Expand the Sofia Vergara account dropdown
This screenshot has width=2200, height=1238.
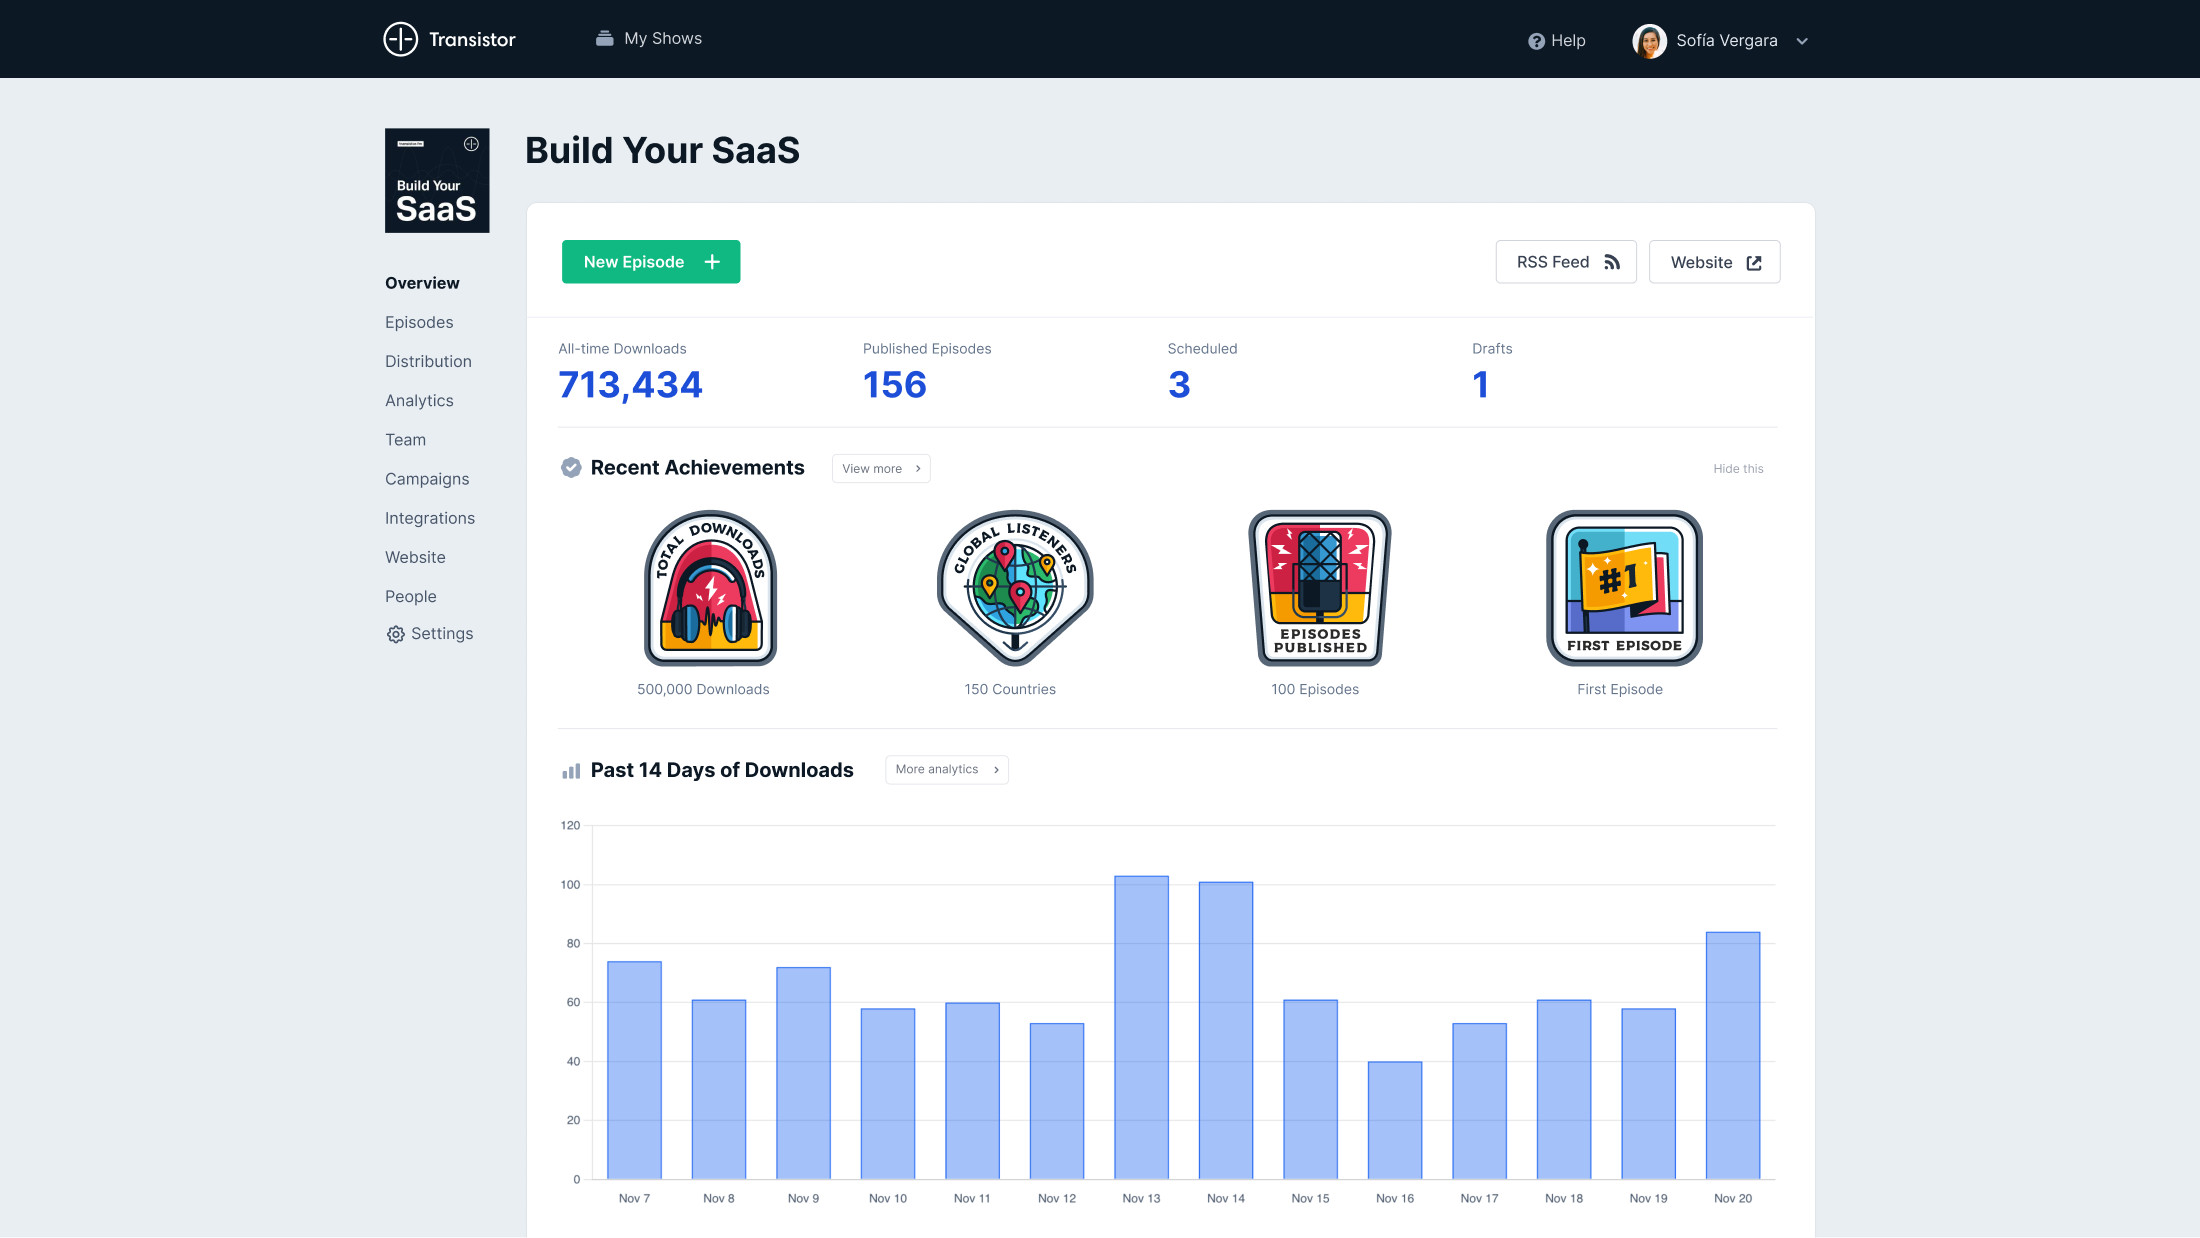tap(1802, 41)
